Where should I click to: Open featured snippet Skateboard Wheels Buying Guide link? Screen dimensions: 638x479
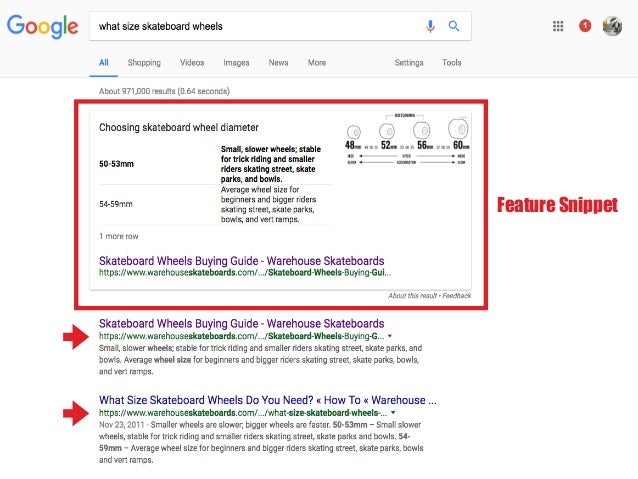[x=242, y=260]
